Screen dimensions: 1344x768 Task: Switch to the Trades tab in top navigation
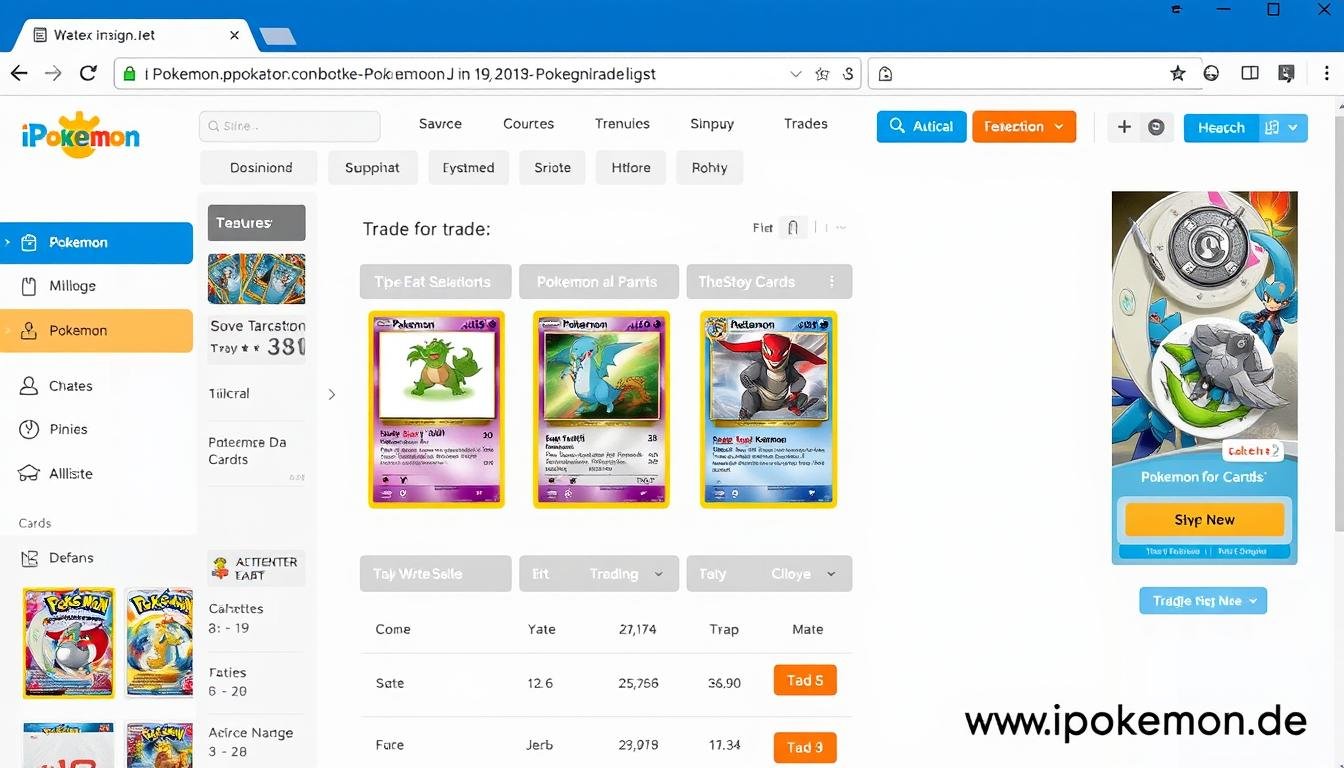click(805, 123)
